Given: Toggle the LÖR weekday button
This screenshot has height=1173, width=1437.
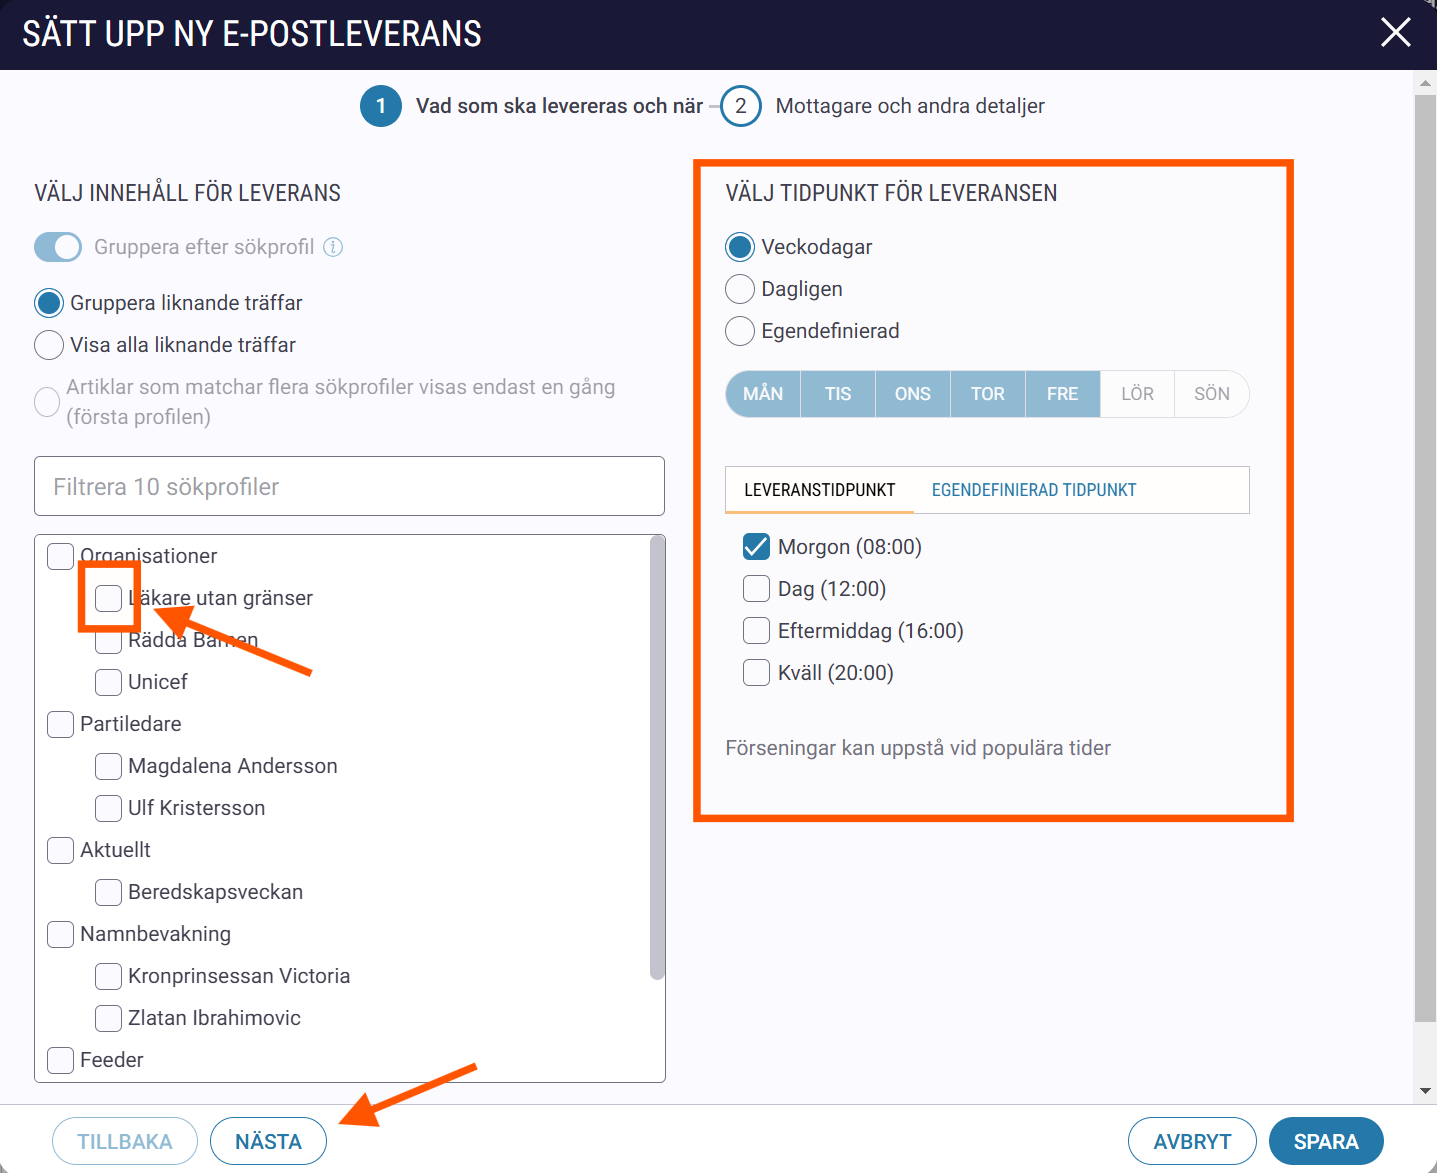Looking at the screenshot, I should (x=1137, y=394).
